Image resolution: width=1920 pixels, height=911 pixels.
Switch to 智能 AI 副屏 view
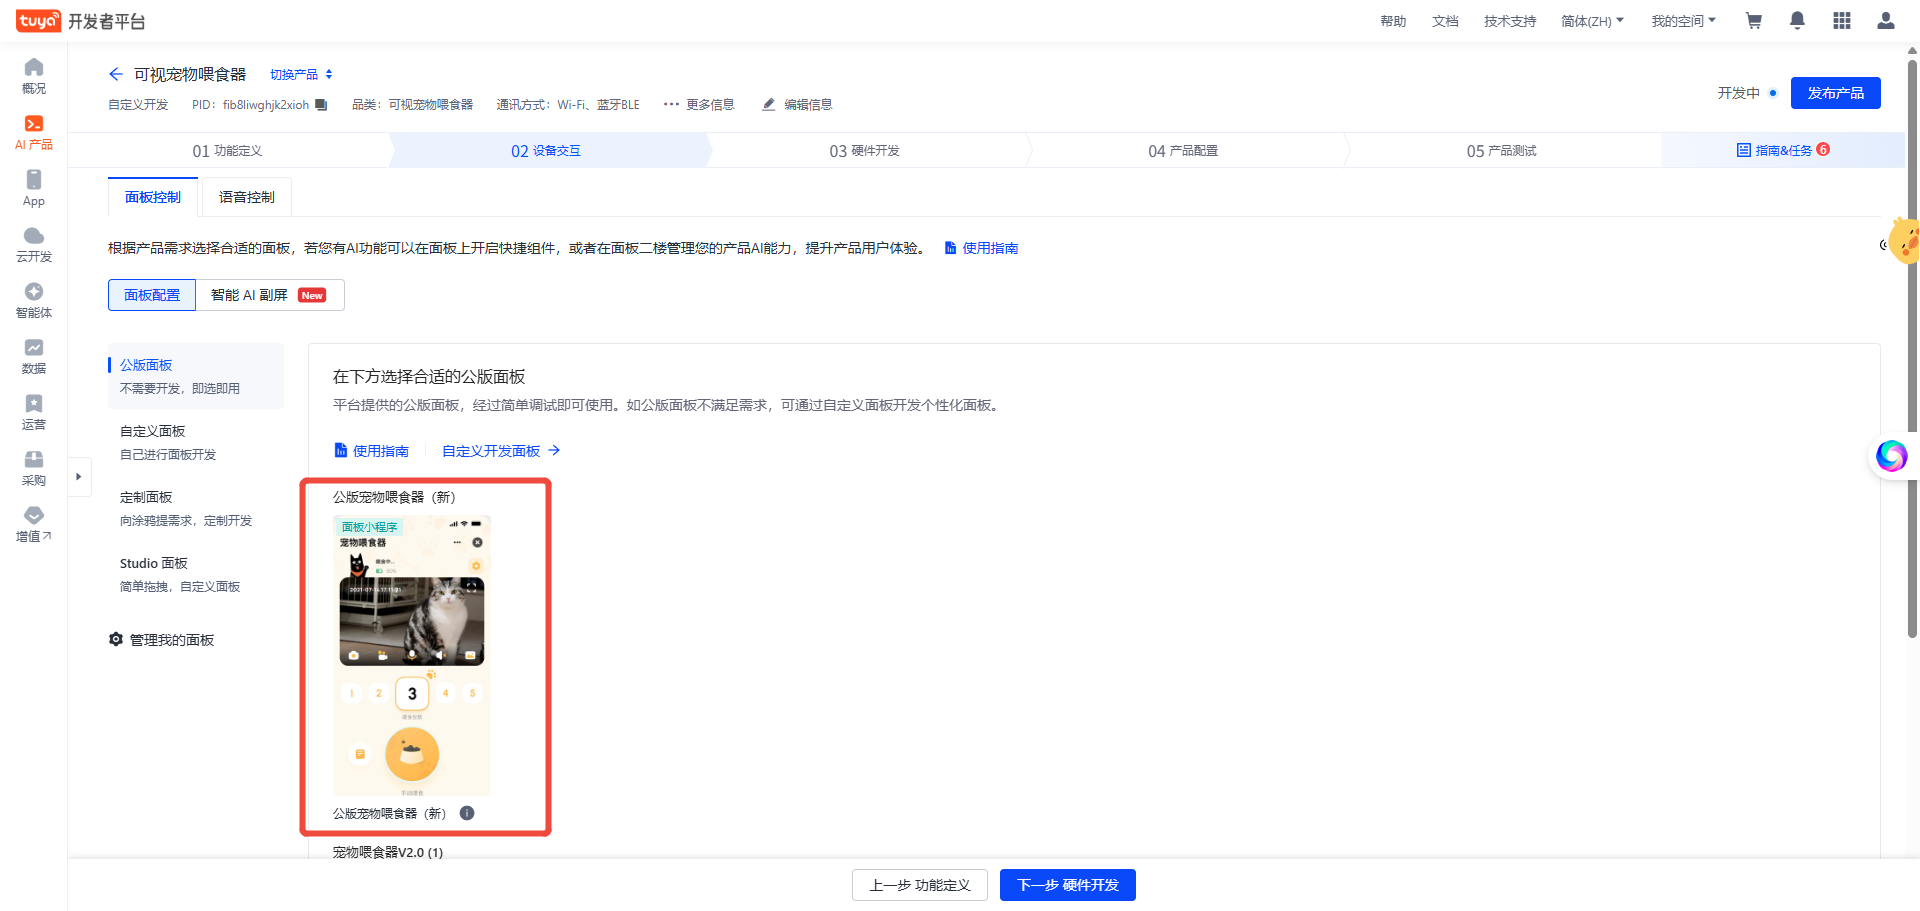click(x=249, y=294)
